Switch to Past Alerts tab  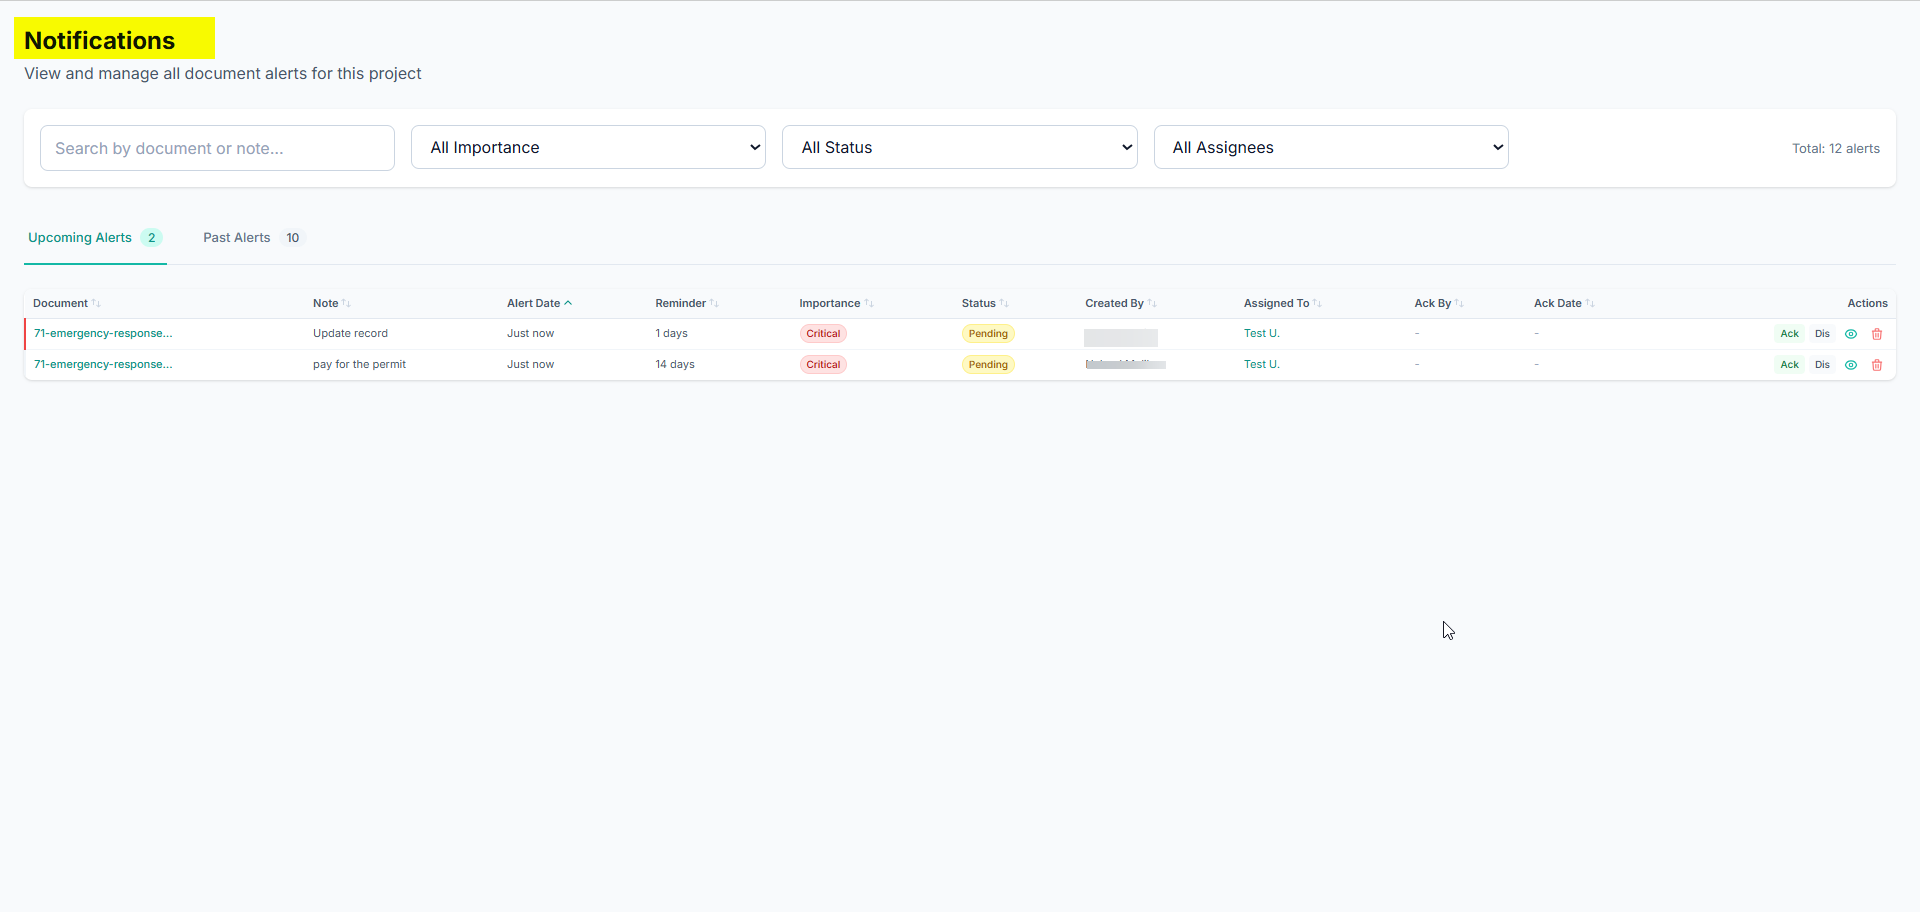(x=253, y=238)
